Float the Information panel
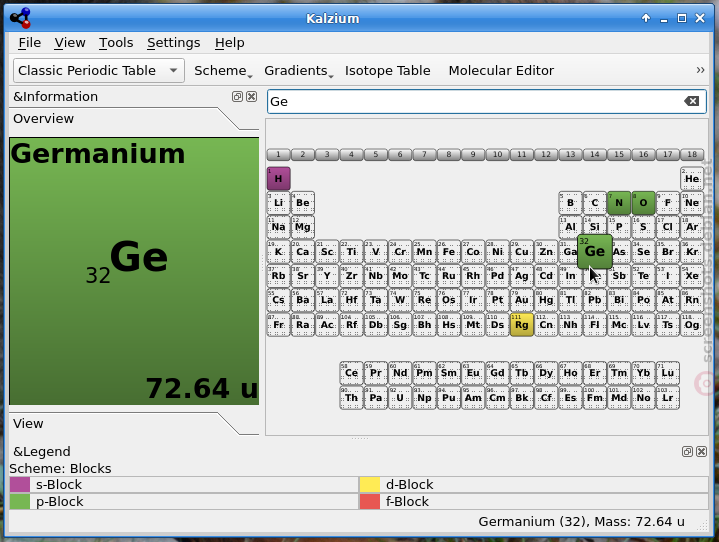The width and height of the screenshot is (719, 542). pyautogui.click(x=237, y=96)
